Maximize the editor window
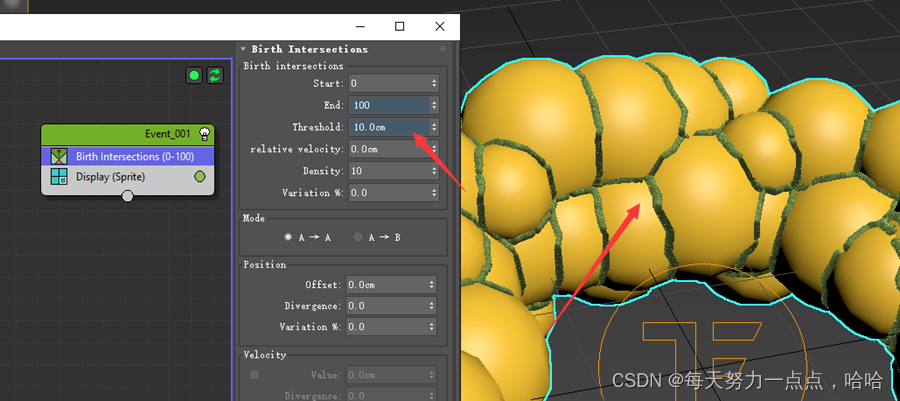The image size is (900, 401). 399,26
